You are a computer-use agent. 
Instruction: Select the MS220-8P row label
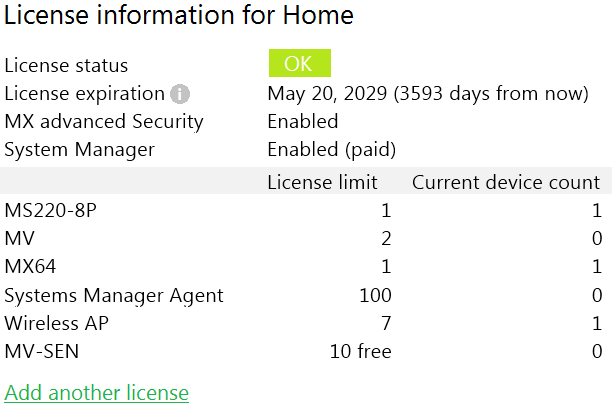click(x=51, y=211)
